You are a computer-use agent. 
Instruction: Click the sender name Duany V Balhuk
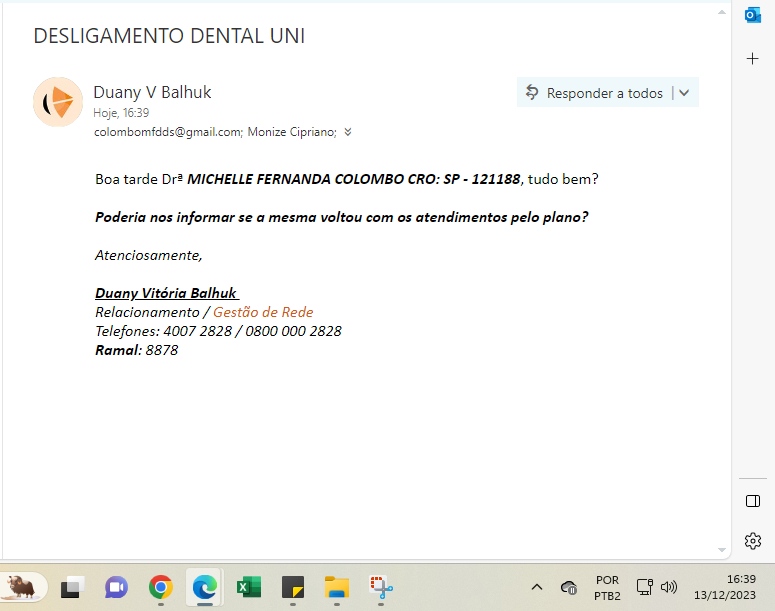pyautogui.click(x=152, y=92)
